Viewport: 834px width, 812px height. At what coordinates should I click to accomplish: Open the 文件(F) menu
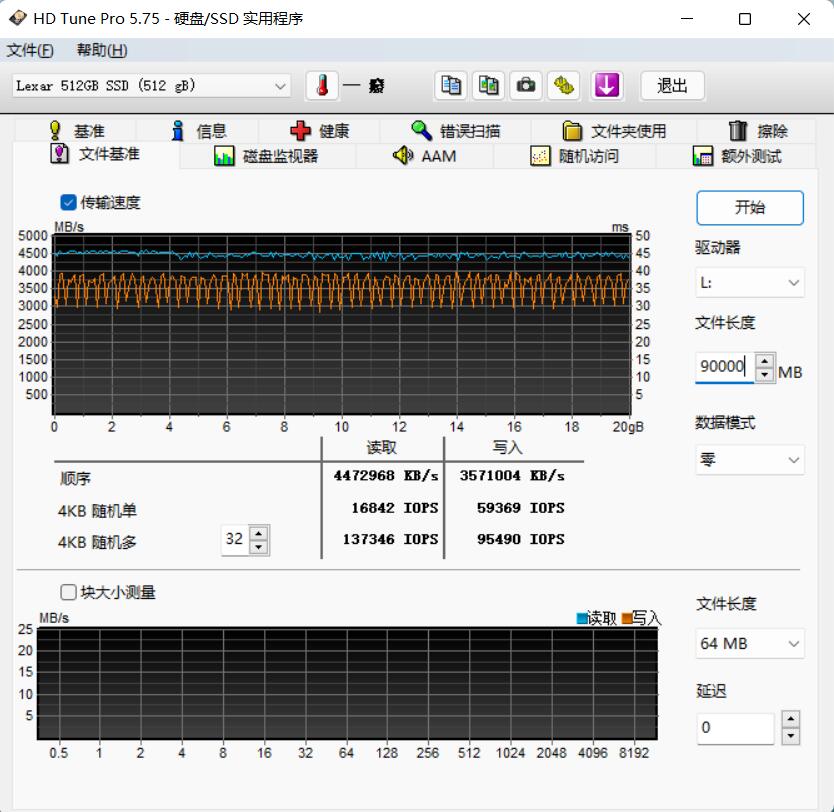27,49
